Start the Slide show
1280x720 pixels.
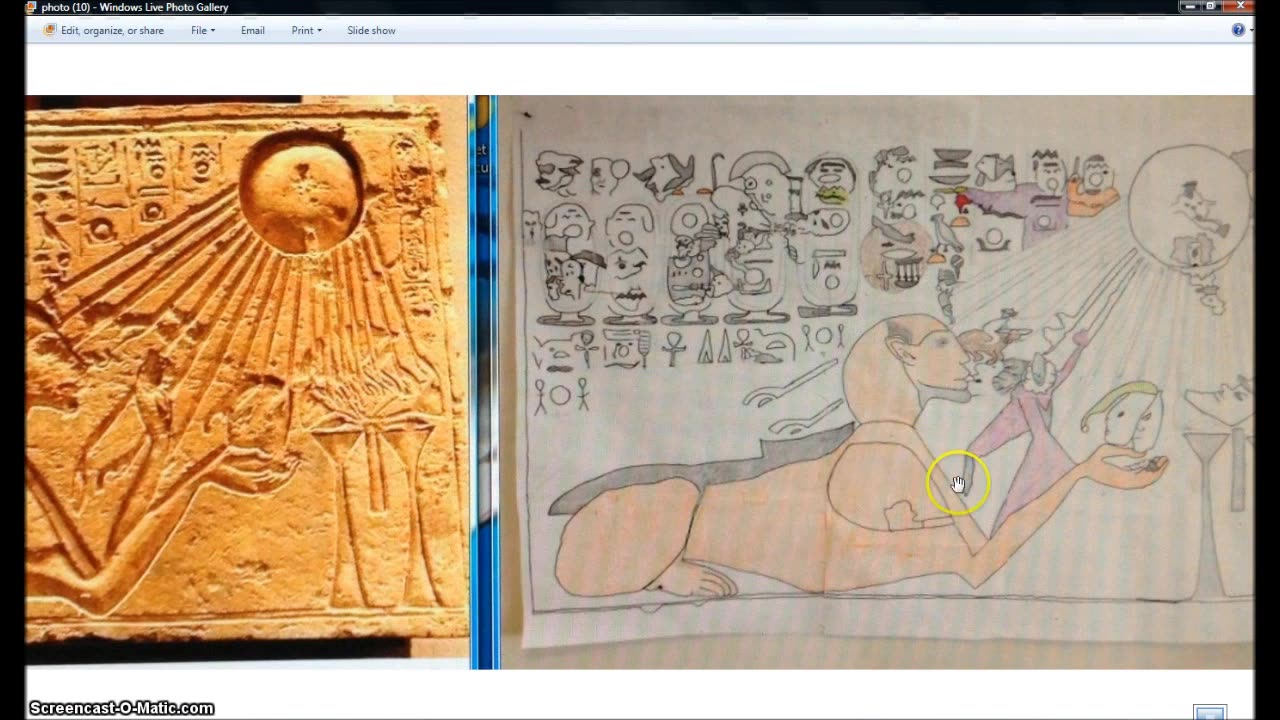click(x=371, y=30)
